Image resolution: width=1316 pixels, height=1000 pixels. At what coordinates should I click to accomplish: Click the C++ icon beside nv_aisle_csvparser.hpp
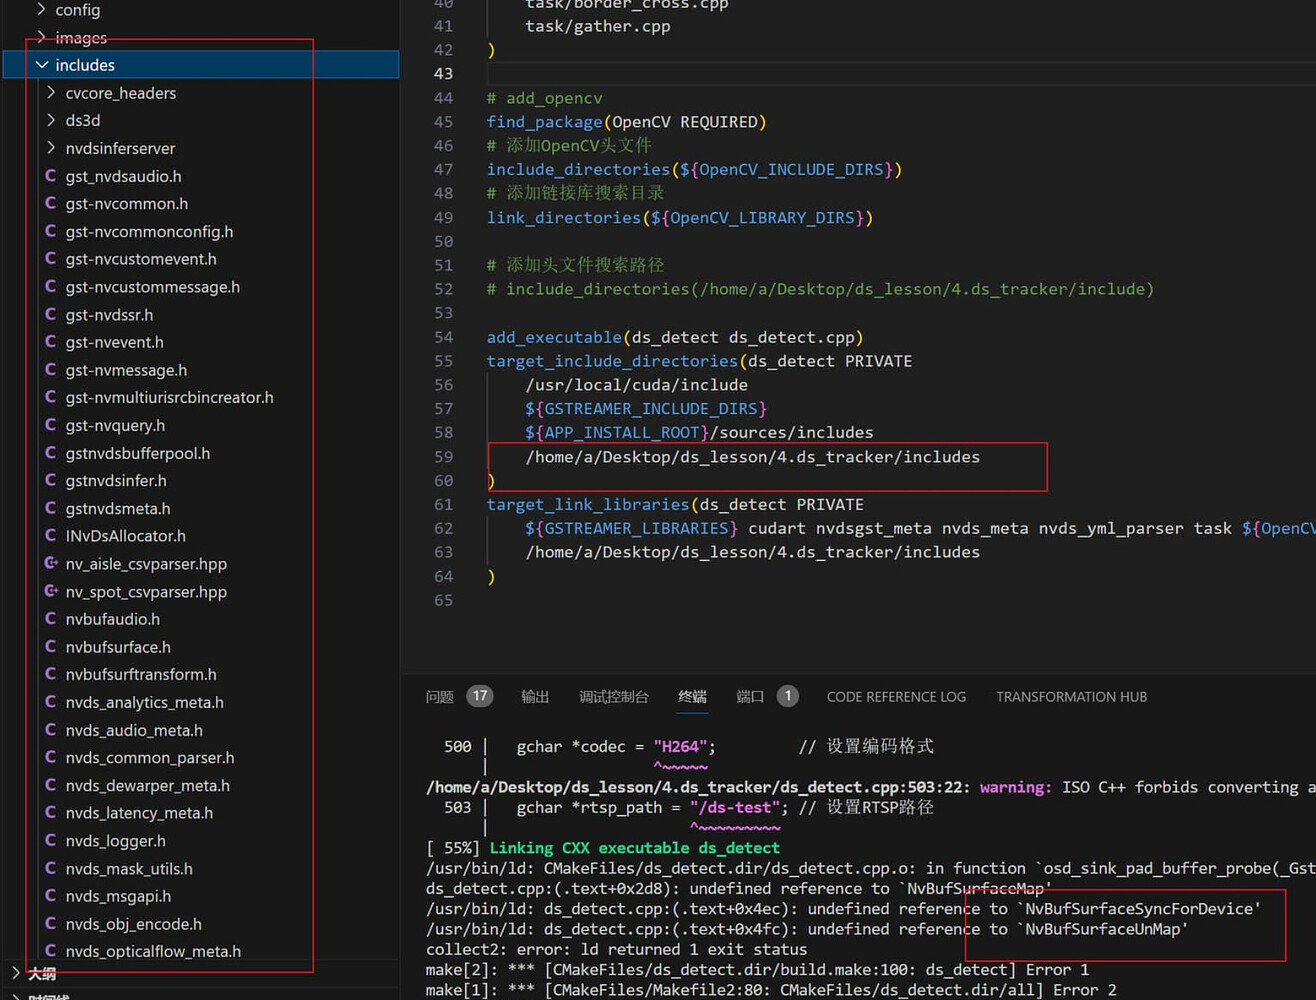(x=50, y=564)
